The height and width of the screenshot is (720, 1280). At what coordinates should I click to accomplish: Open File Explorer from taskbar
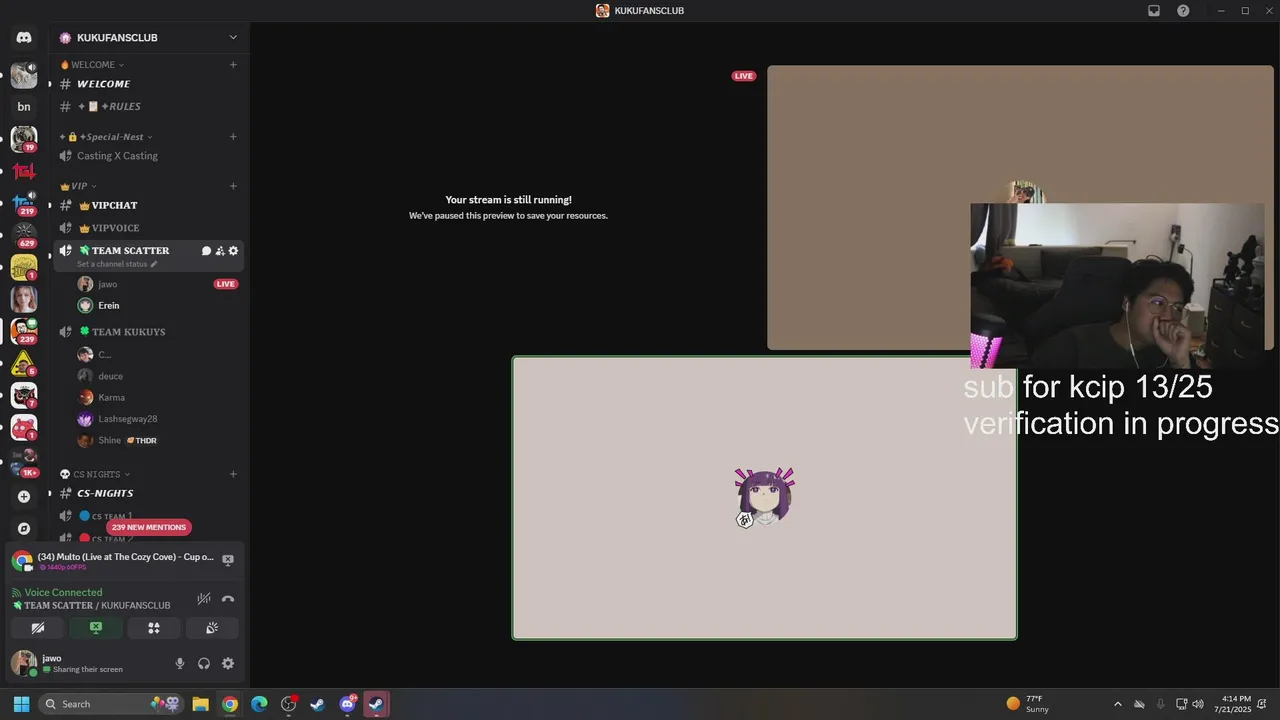200,704
